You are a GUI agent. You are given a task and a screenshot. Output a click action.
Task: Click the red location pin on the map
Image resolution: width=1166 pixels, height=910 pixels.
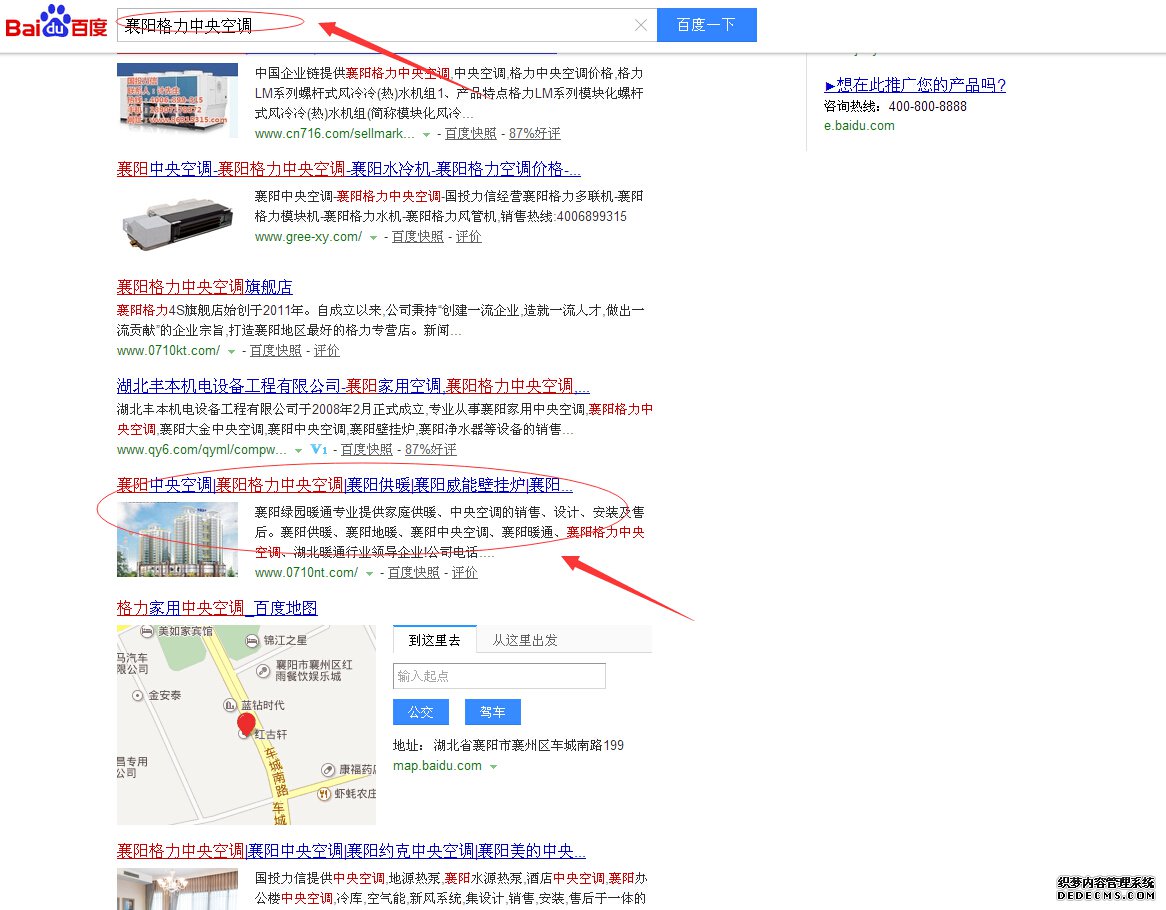(246, 723)
